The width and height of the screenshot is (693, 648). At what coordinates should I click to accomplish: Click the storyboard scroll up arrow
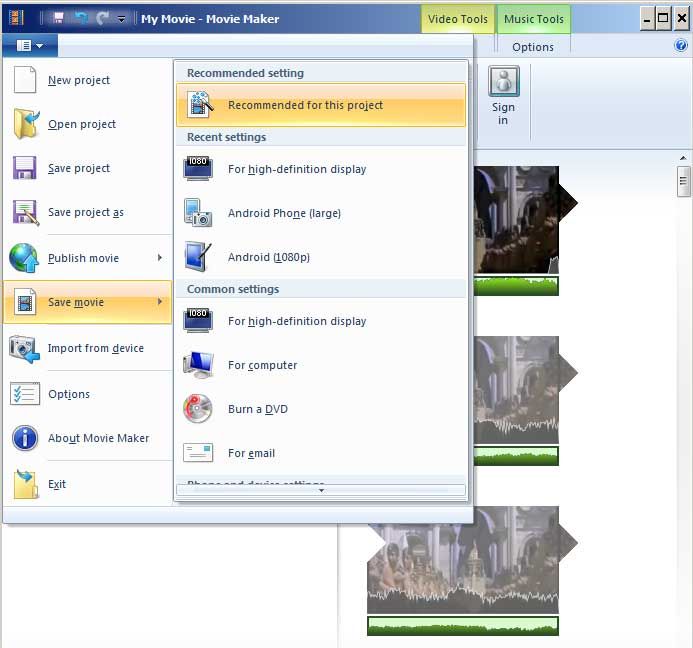683,158
